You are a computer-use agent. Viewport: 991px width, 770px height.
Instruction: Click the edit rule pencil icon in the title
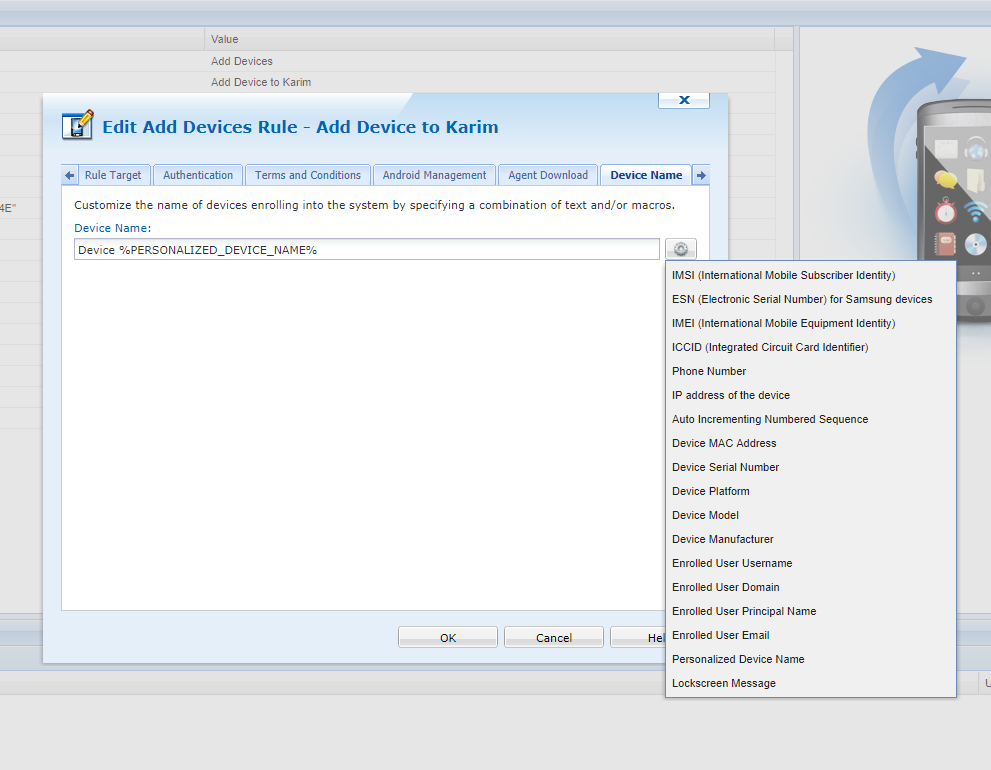click(78, 126)
